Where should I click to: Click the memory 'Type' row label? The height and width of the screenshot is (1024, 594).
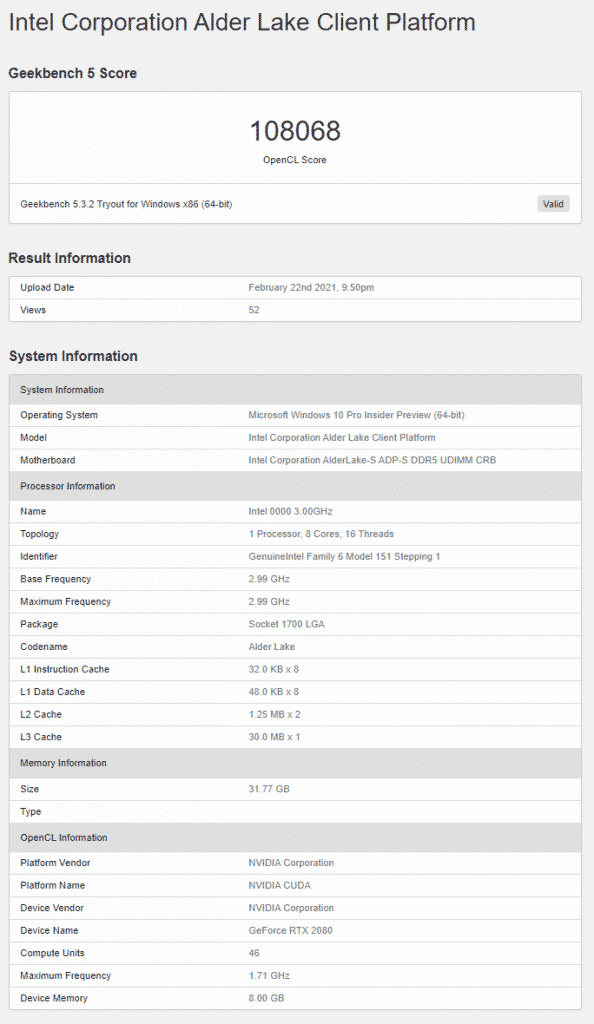pyautogui.click(x=31, y=811)
